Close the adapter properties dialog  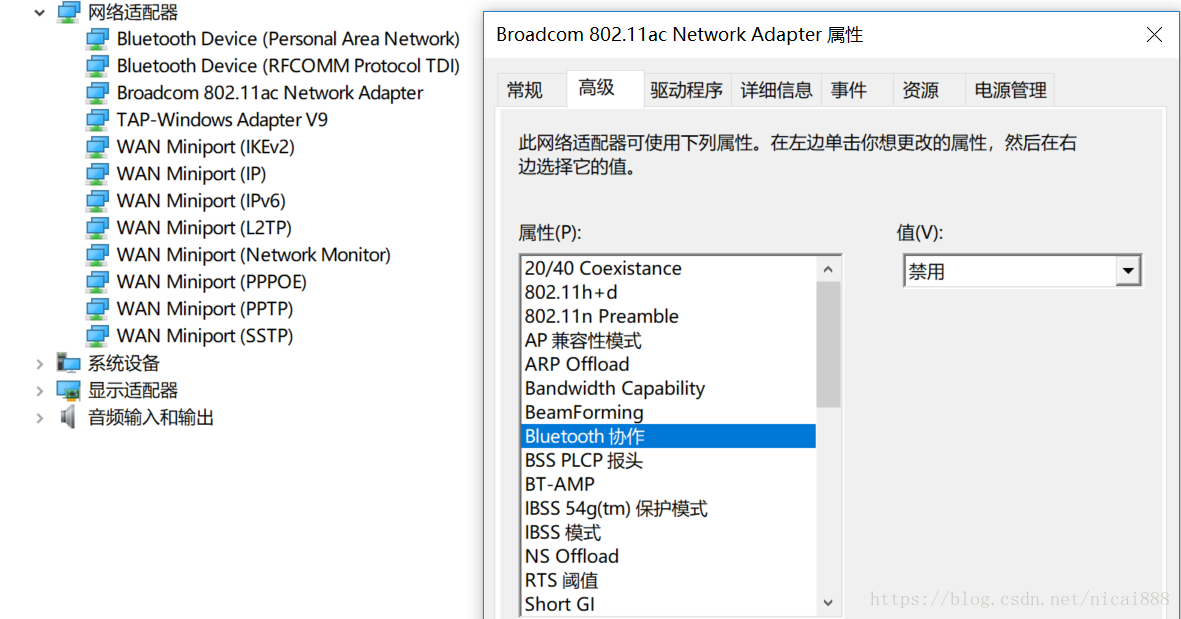1154,35
